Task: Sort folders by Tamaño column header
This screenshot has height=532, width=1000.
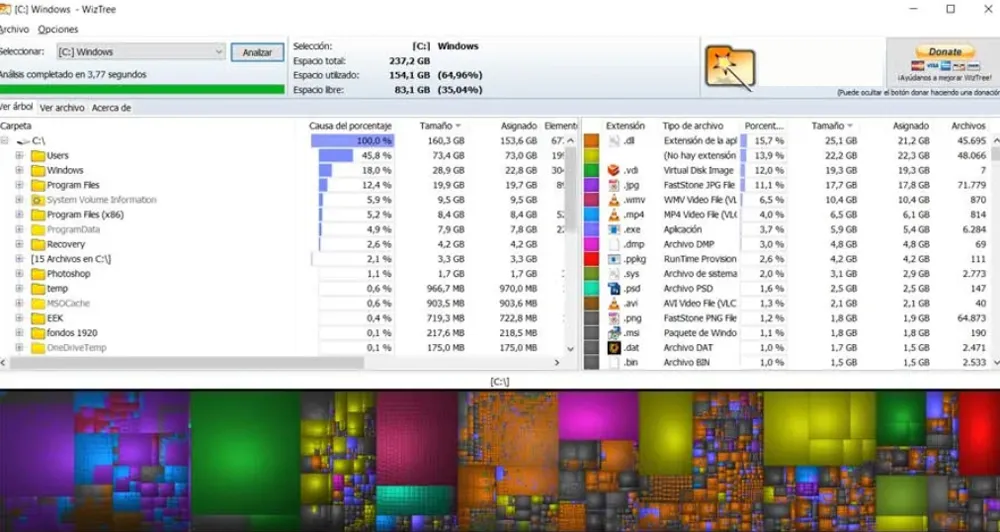Action: (440, 126)
